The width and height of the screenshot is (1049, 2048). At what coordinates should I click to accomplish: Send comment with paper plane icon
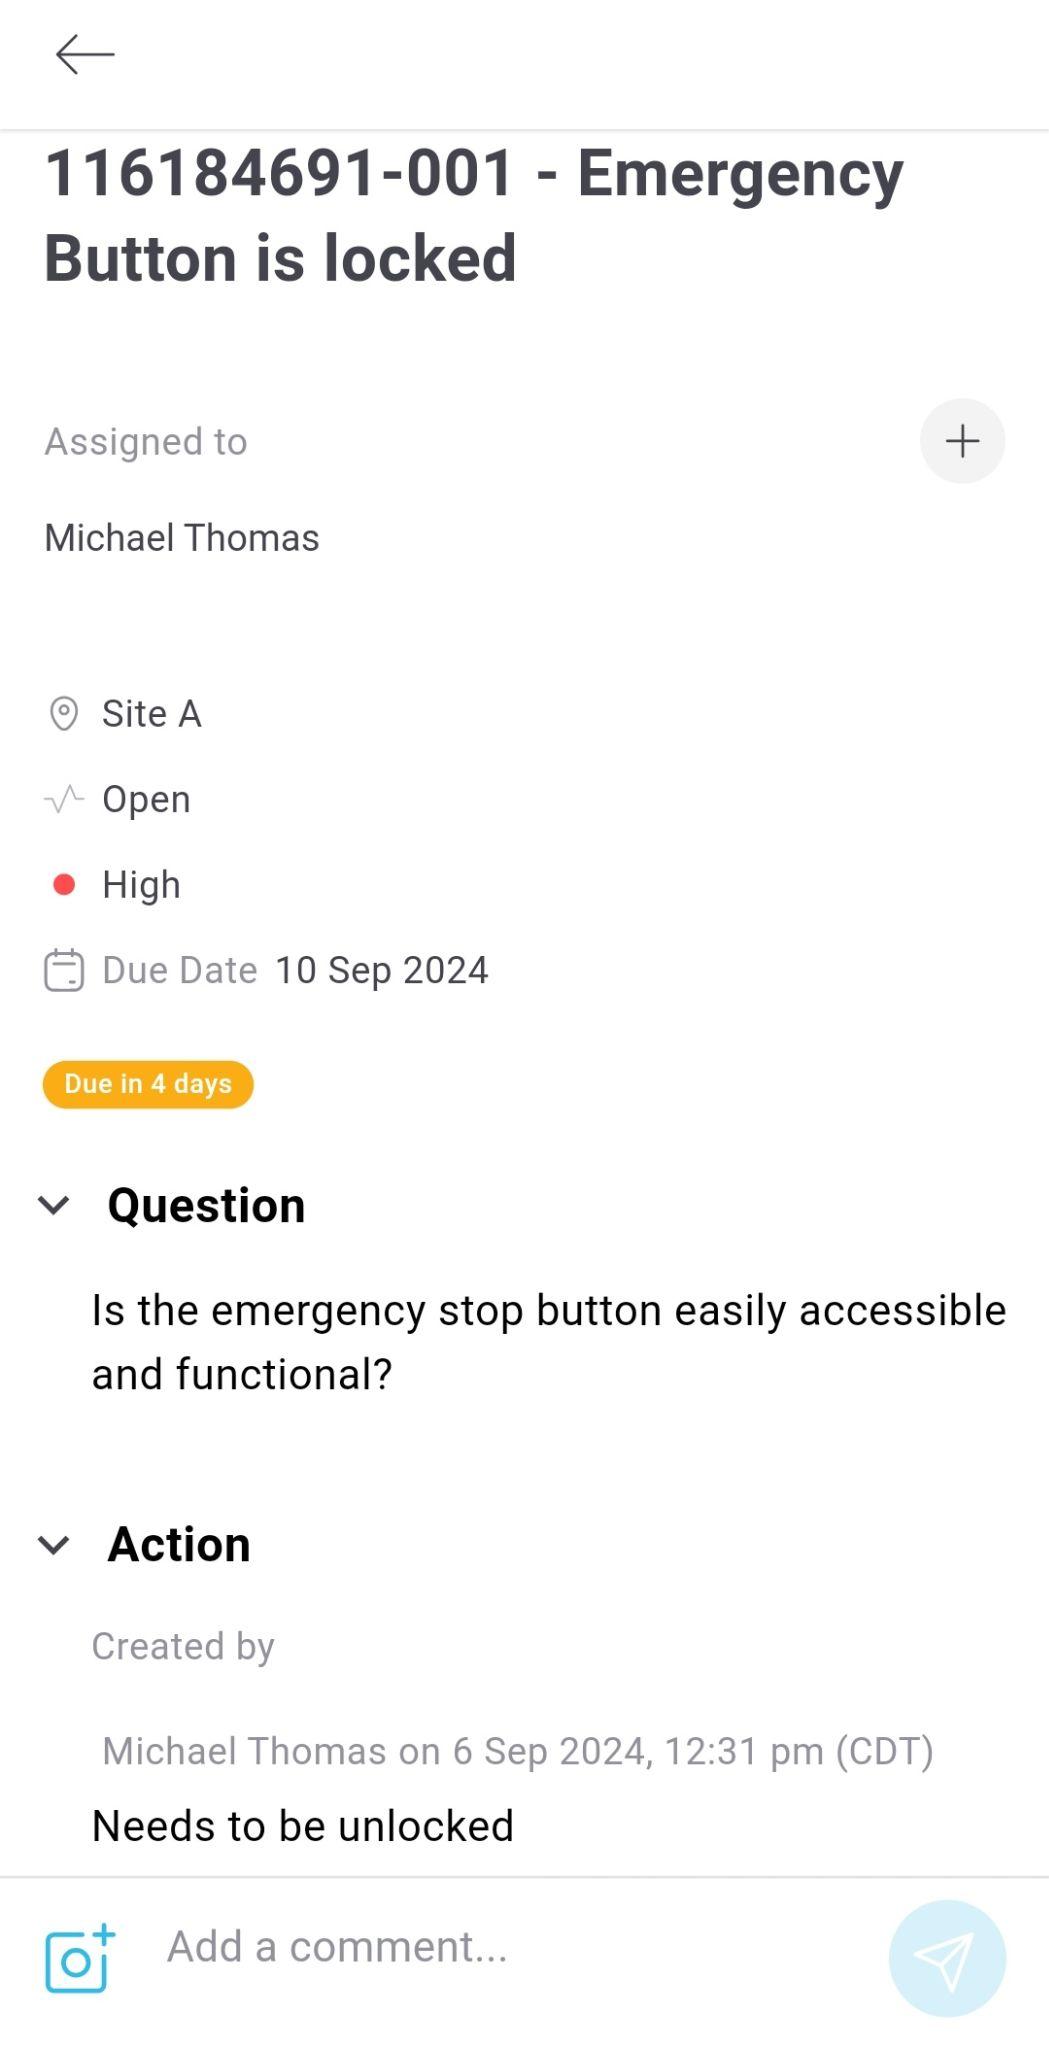point(947,1958)
